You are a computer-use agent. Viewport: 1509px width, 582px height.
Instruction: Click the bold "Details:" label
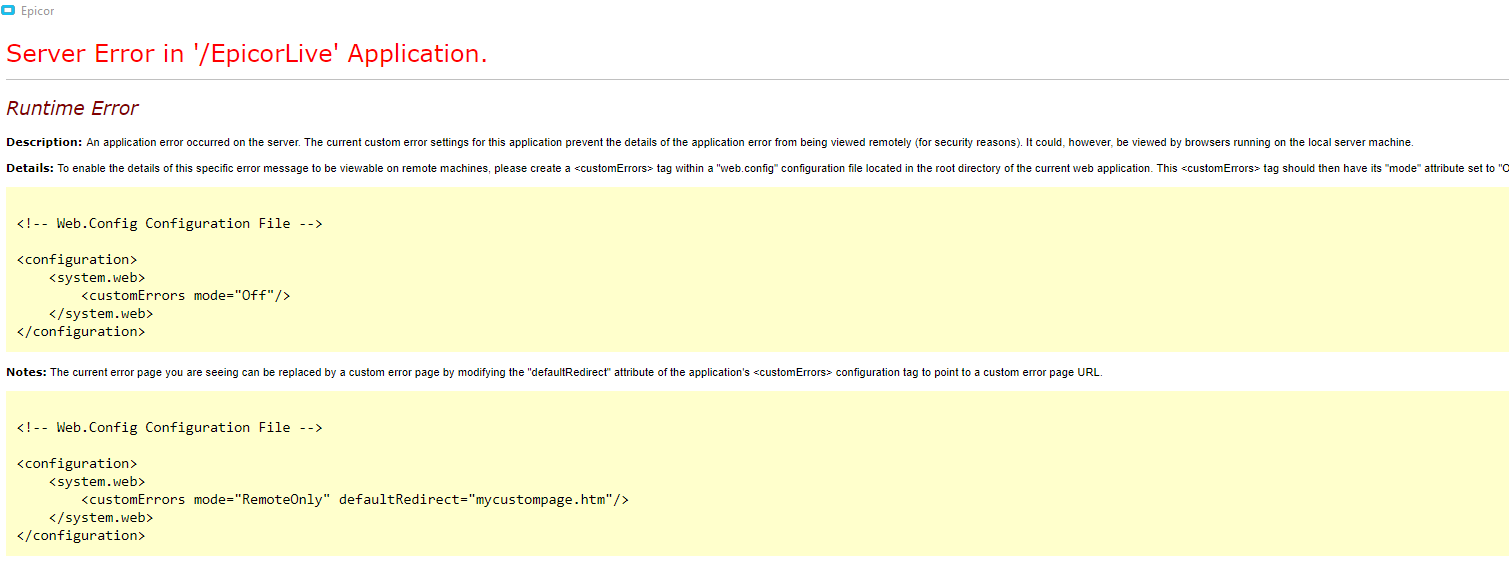[30, 168]
